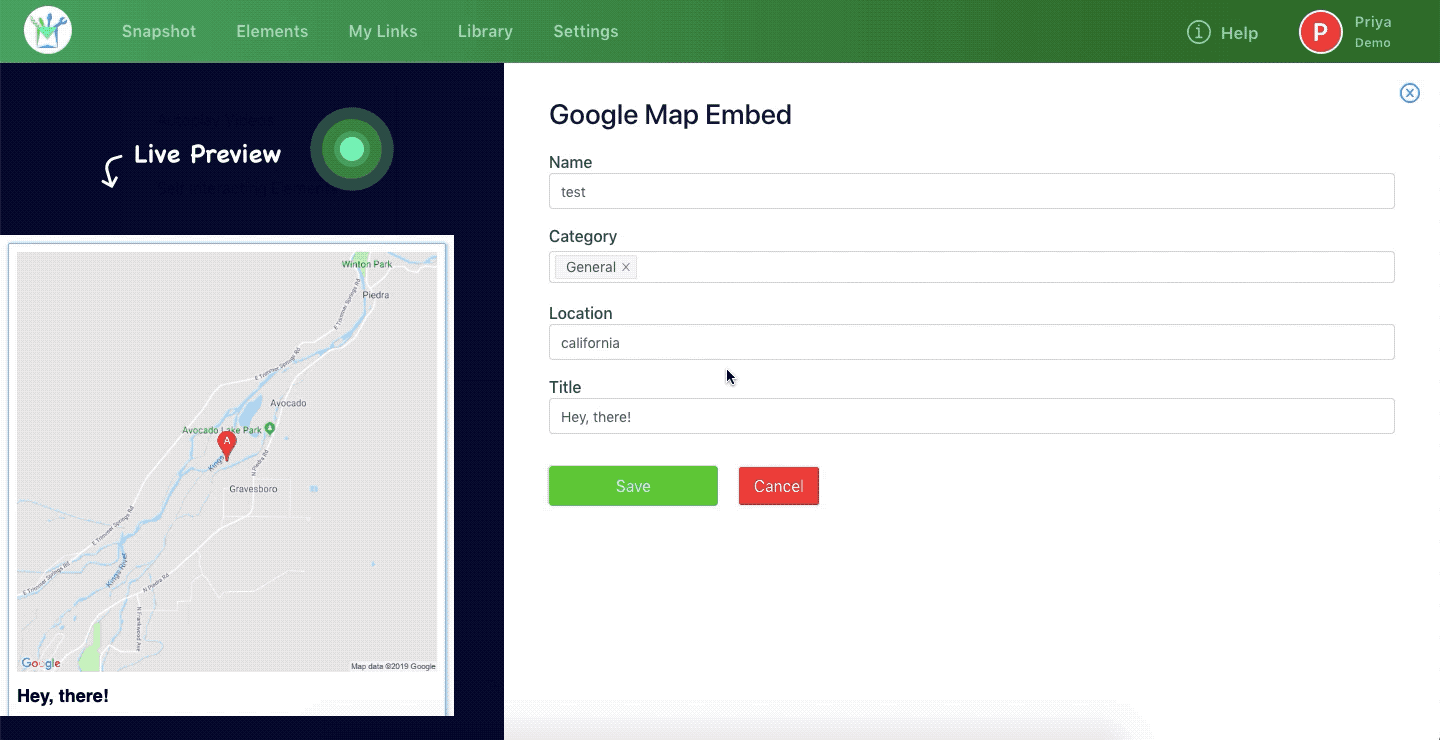Click the Piedra label on the map
1440x740 pixels.
coord(376,295)
